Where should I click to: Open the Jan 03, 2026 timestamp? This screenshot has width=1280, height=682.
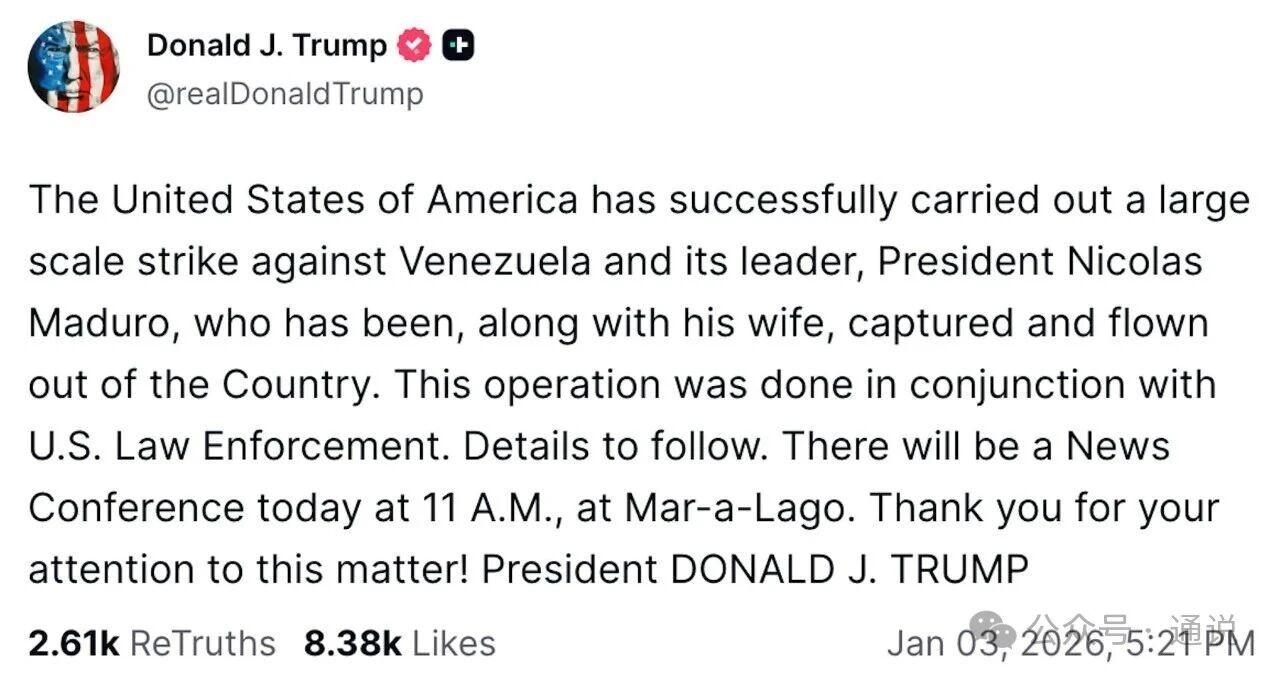coord(1070,643)
